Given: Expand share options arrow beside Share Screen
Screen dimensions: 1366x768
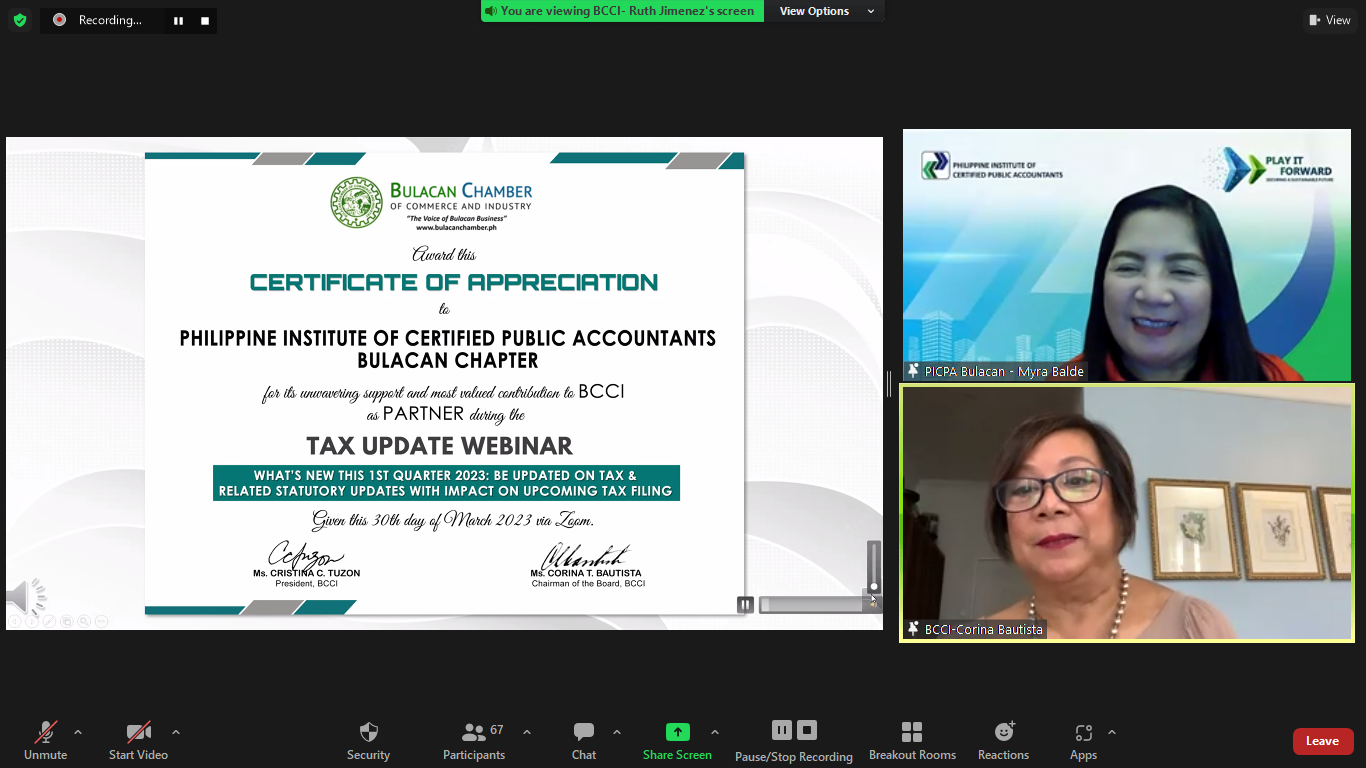Looking at the screenshot, I should click(715, 732).
